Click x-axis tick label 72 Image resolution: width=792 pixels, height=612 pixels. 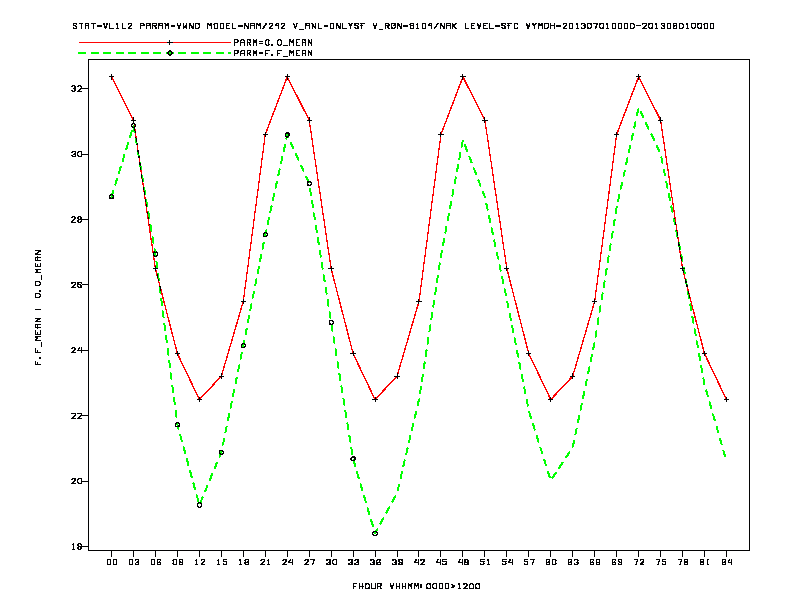coord(638,562)
